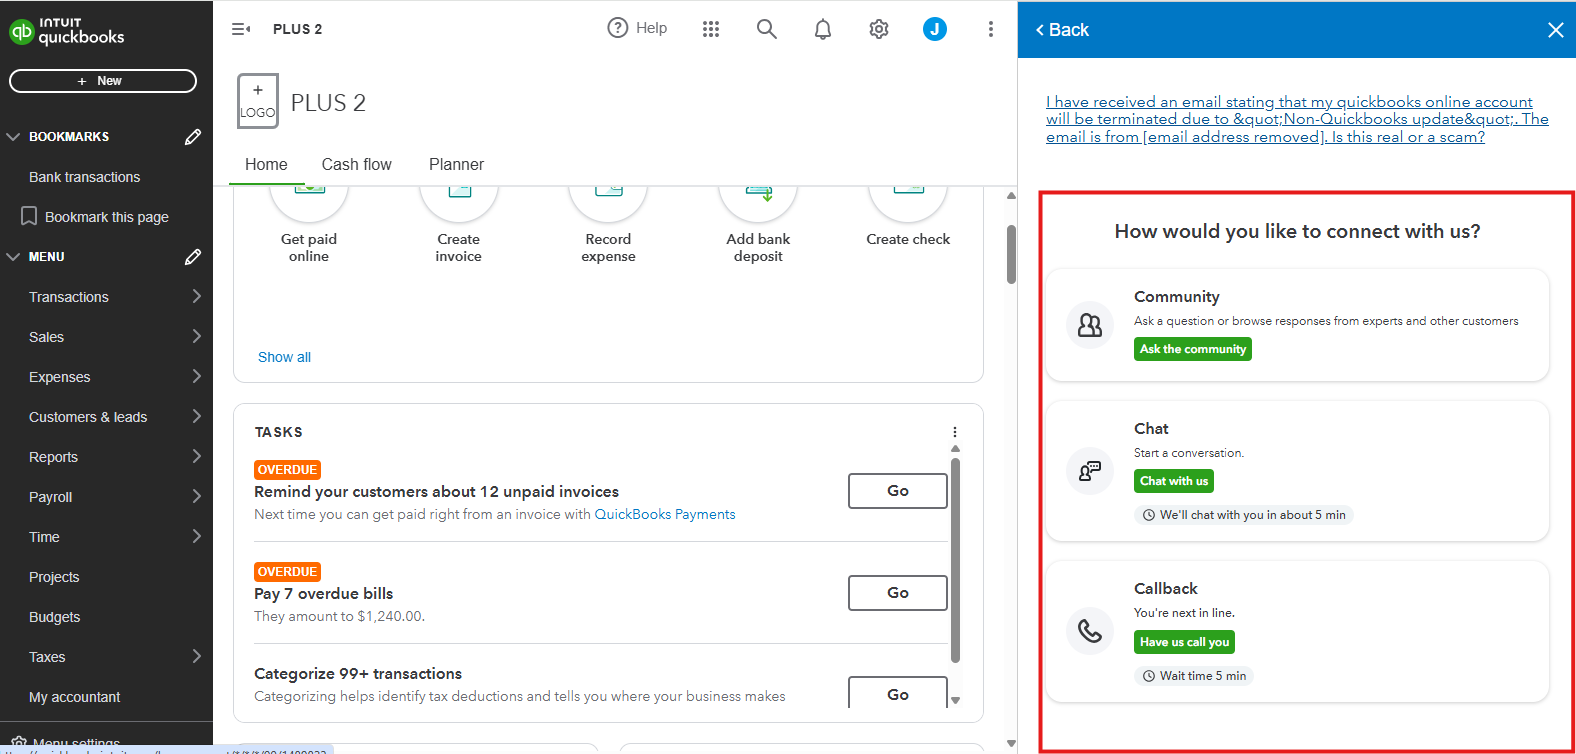Edit bookmarks with the pencil icon
1576x754 pixels.
click(193, 137)
